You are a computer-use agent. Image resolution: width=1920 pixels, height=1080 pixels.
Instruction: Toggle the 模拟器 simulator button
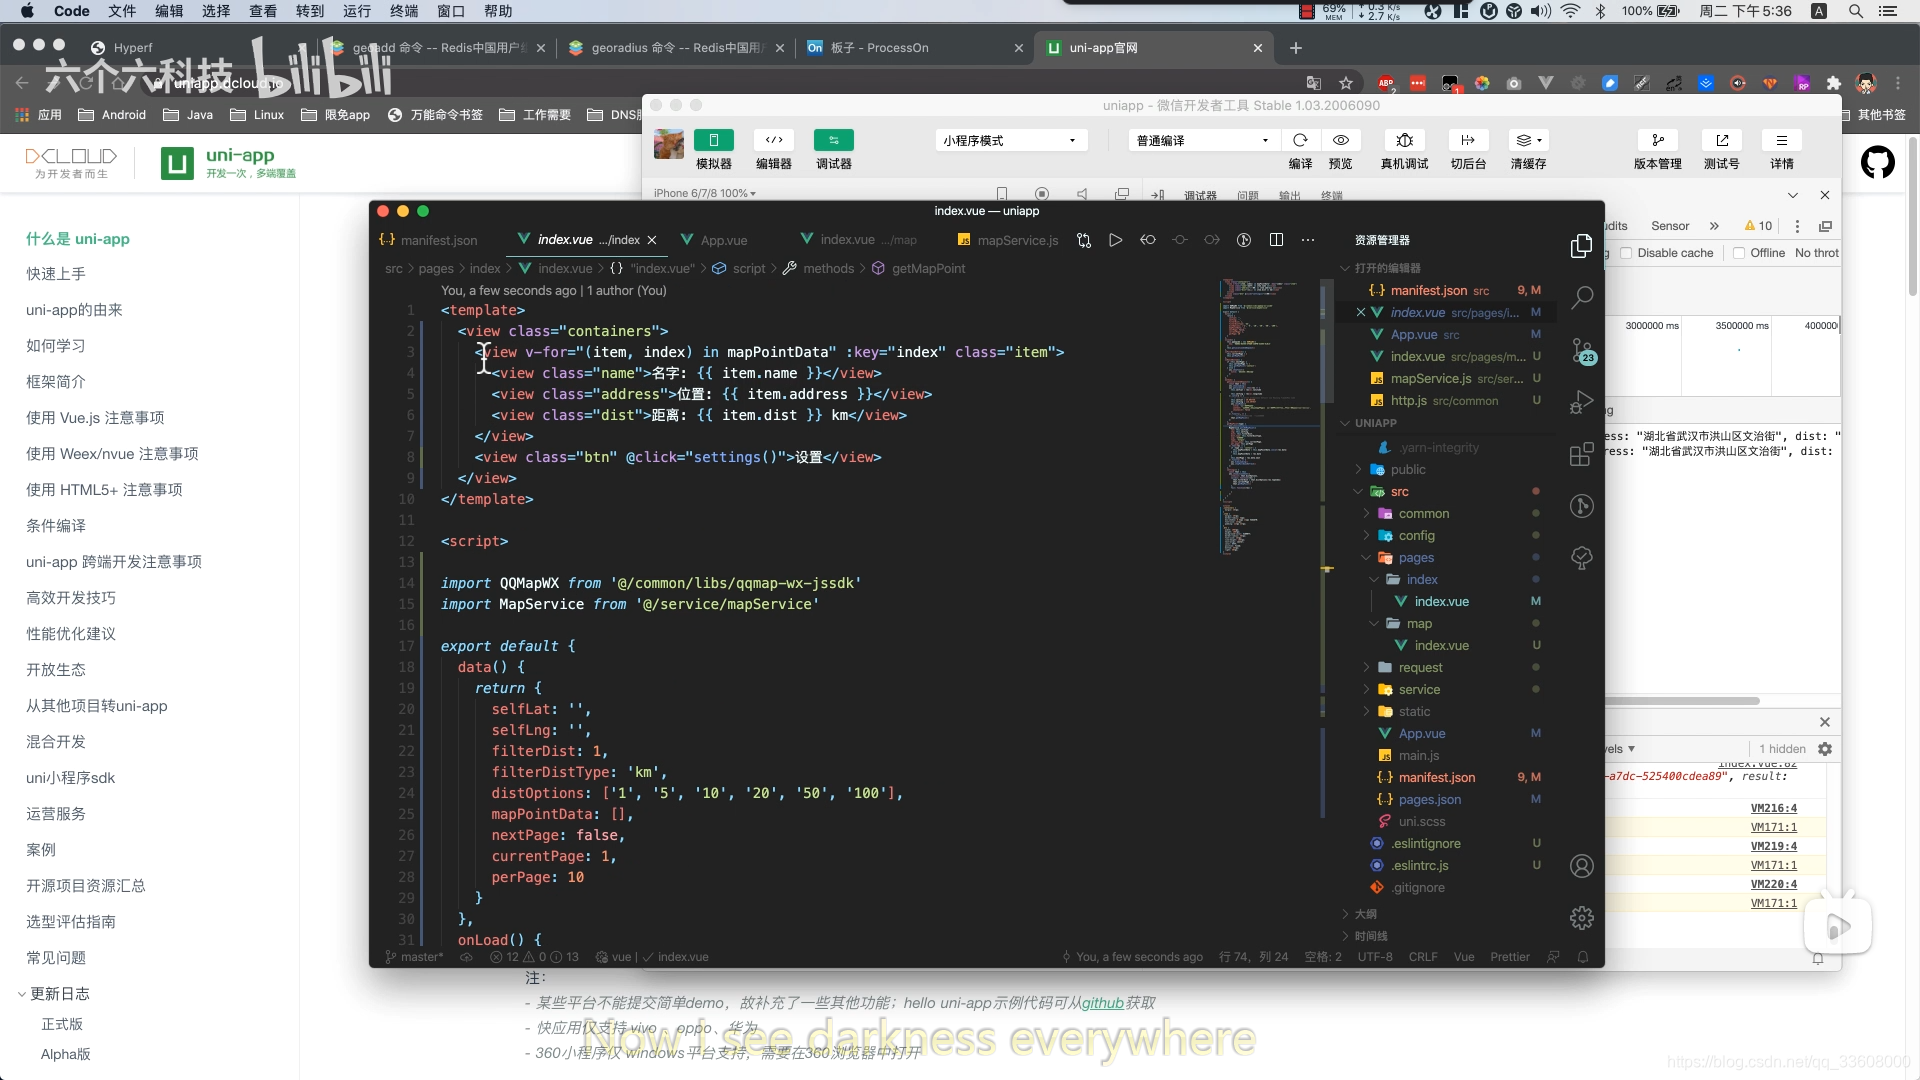click(x=714, y=140)
